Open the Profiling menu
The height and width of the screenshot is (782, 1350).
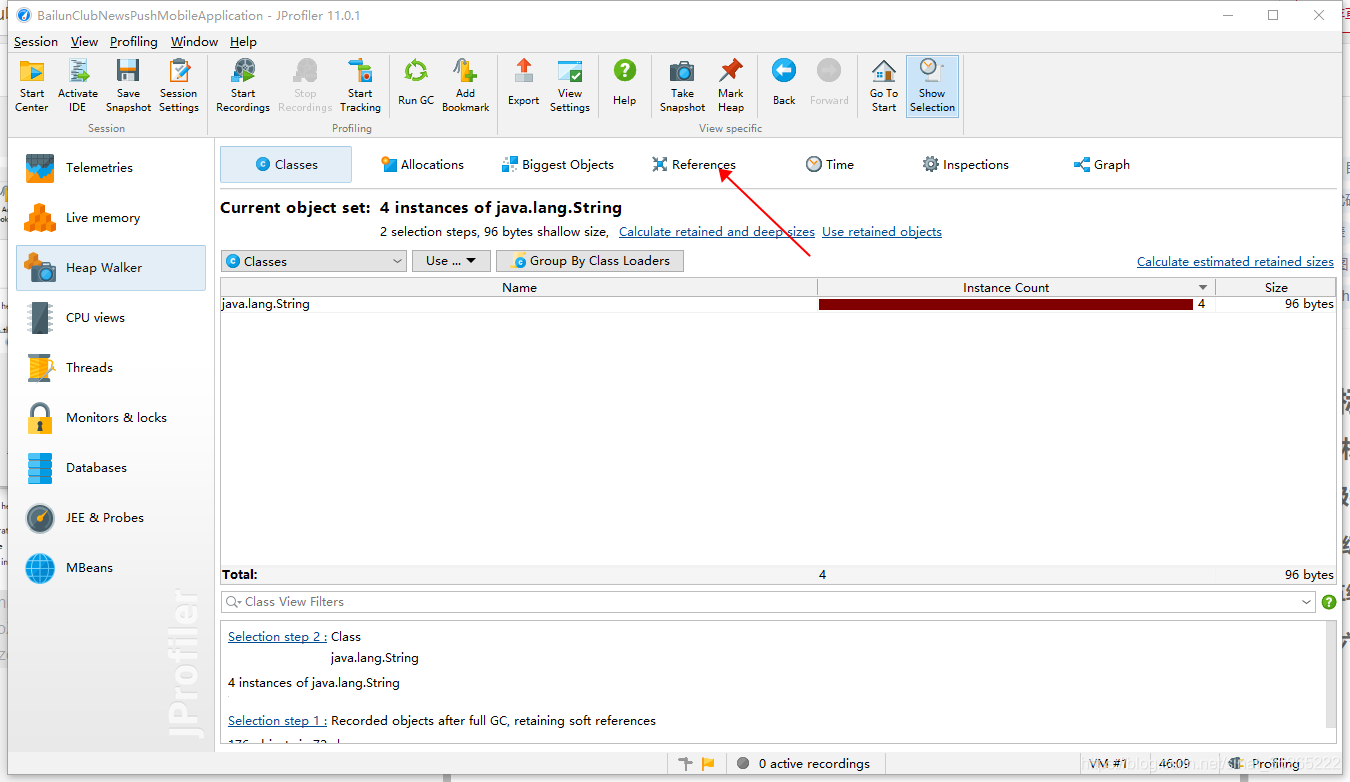point(134,42)
